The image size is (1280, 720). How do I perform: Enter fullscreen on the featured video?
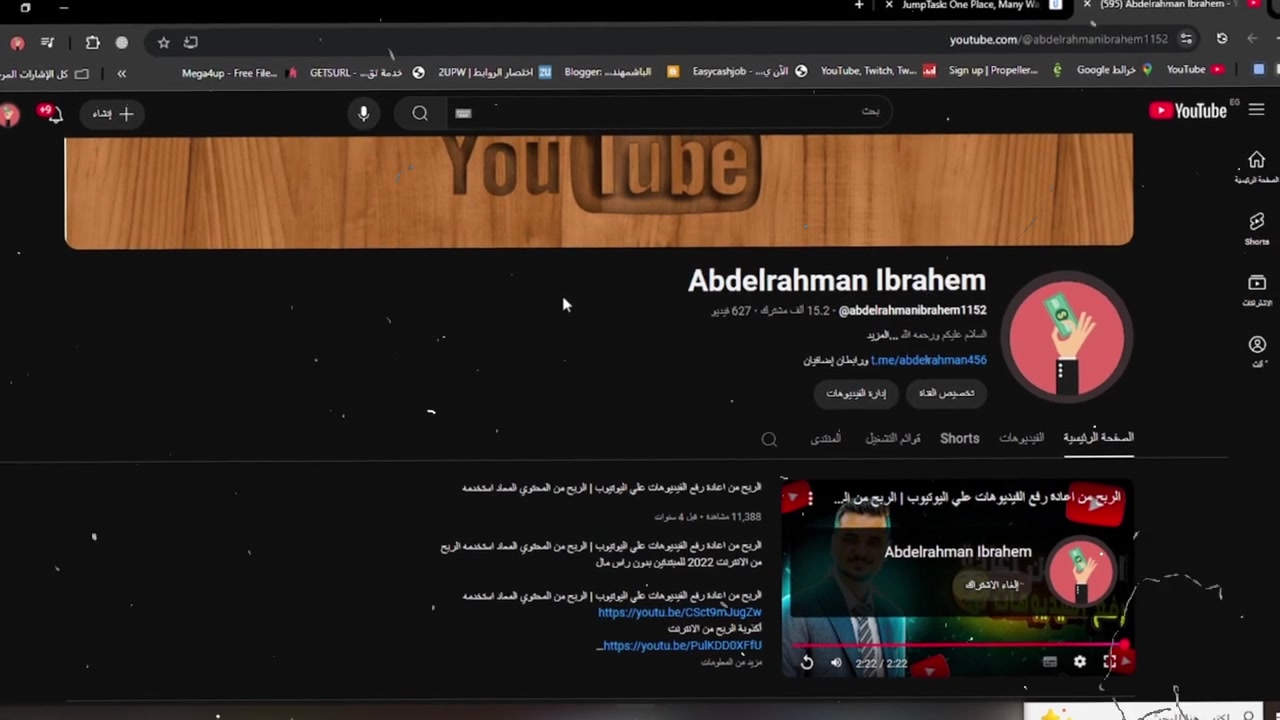click(x=1110, y=661)
